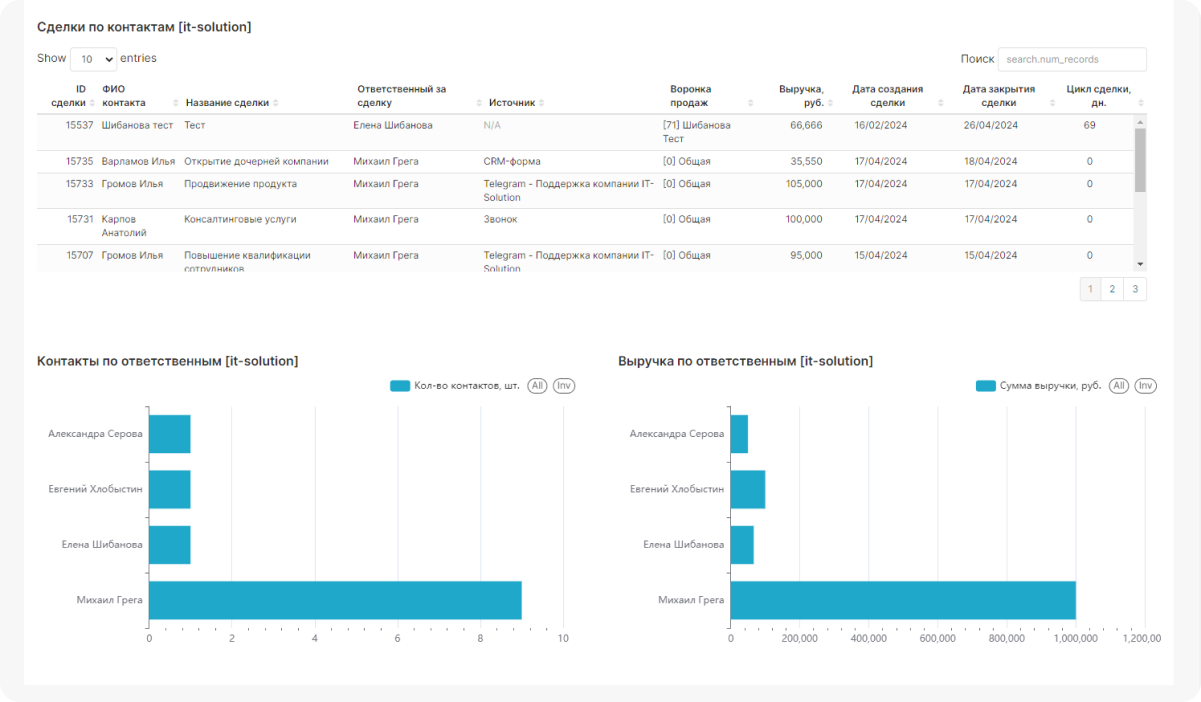Sort by Воронка продаж column
This screenshot has width=1201, height=702.
tap(710, 96)
